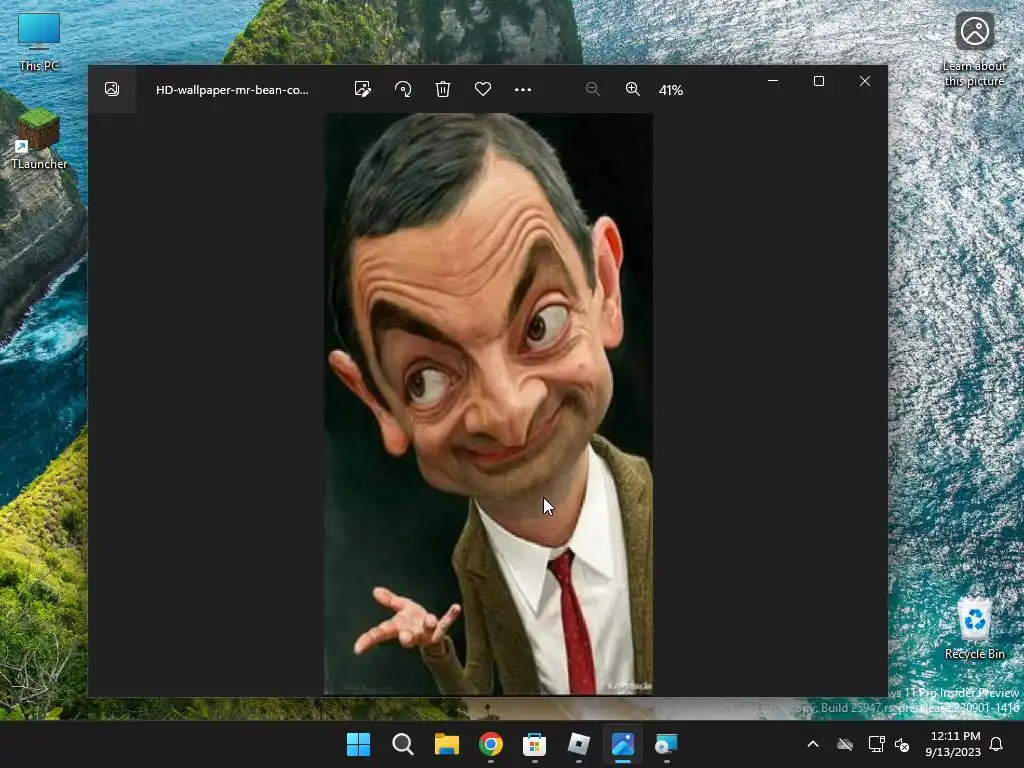The image size is (1024, 768).
Task: Open Roblox Studio icon in taskbar
Action: click(579, 744)
